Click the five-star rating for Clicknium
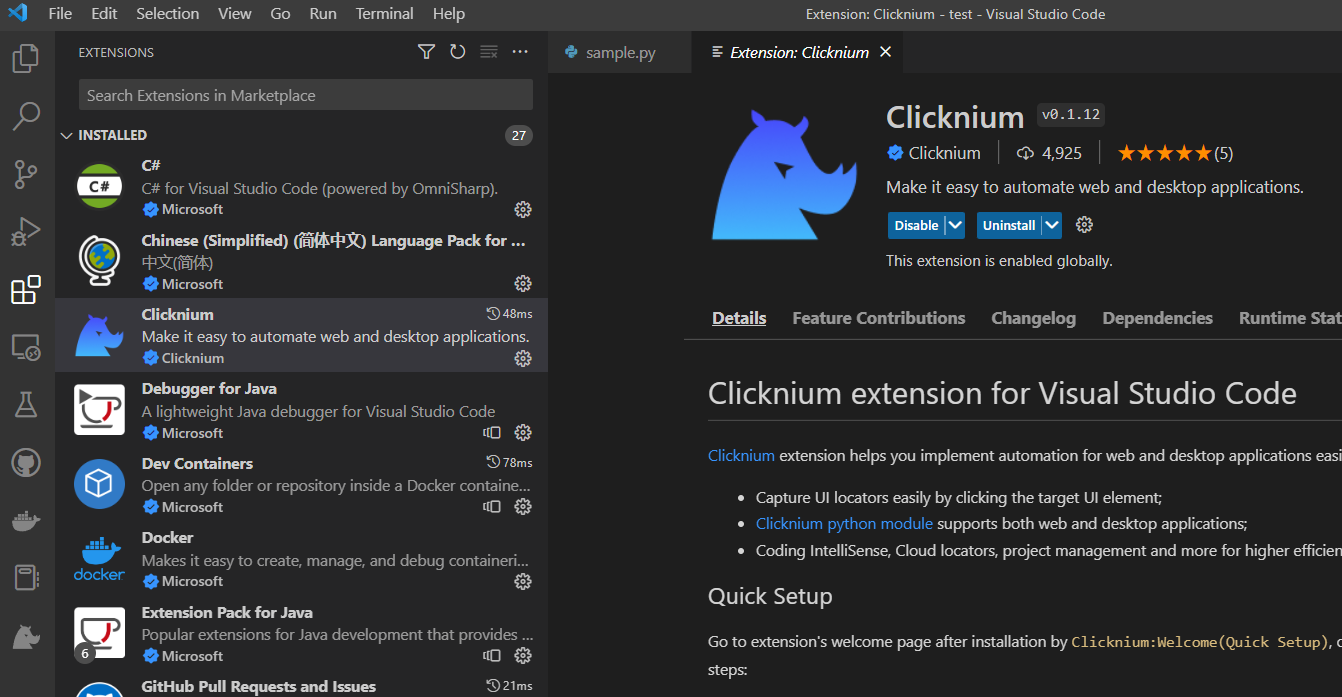Image resolution: width=1342 pixels, height=697 pixels. 1164,153
